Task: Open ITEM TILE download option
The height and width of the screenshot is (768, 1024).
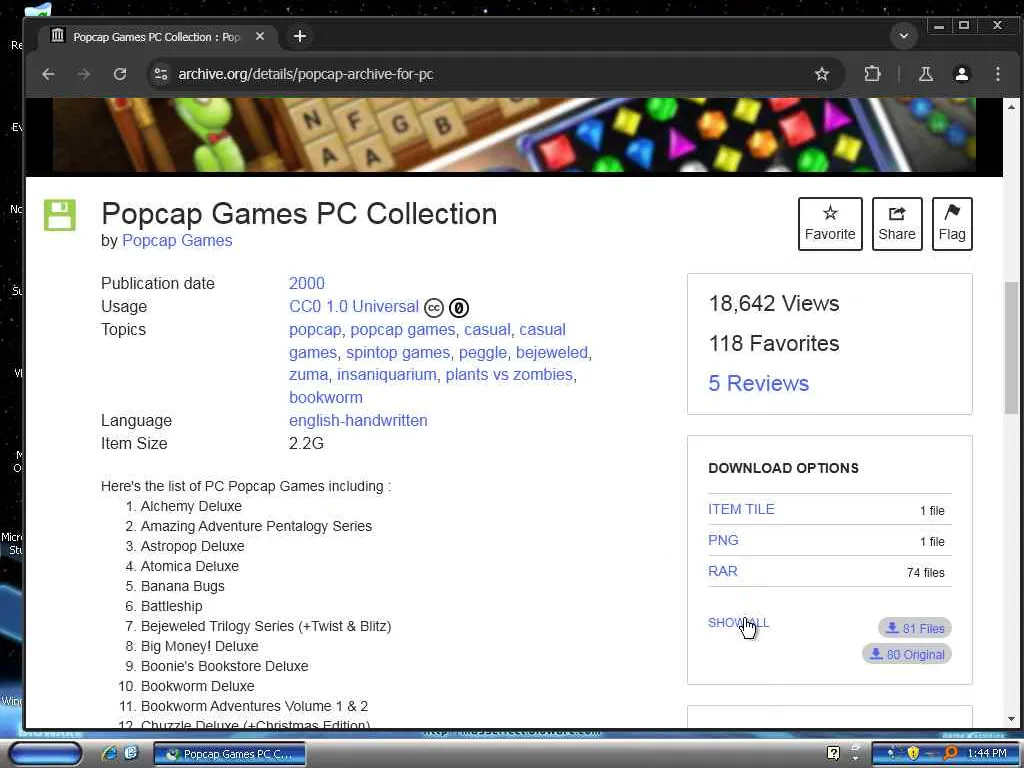Action: point(741,509)
